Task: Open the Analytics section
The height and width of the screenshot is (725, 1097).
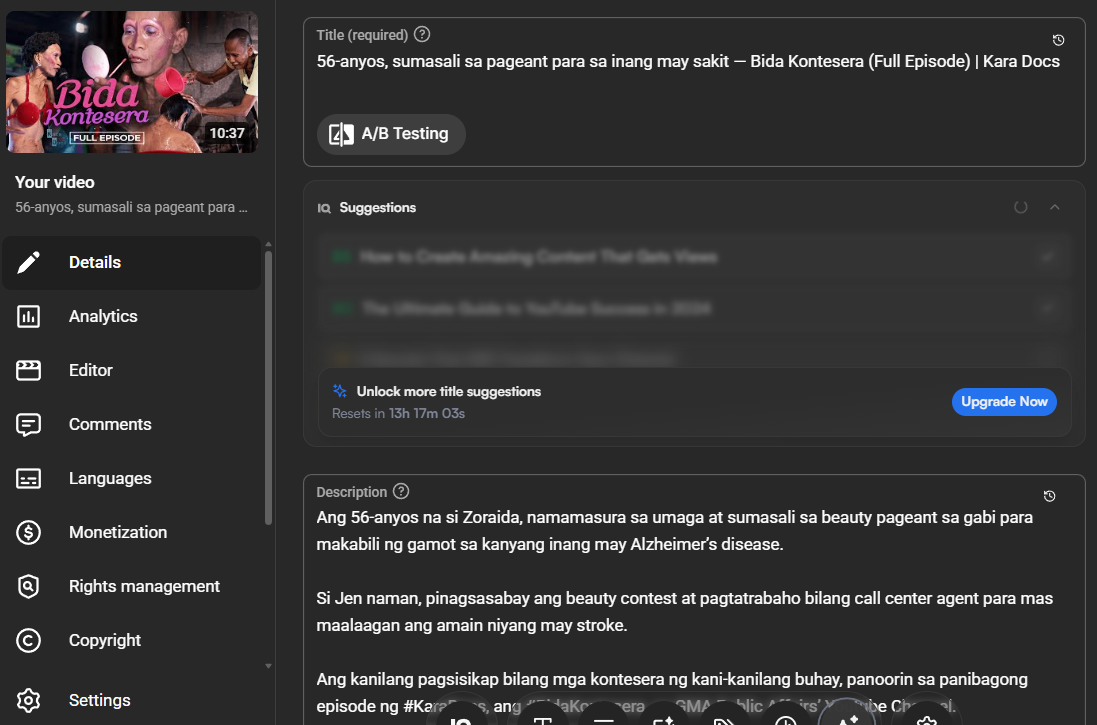Action: tap(132, 316)
